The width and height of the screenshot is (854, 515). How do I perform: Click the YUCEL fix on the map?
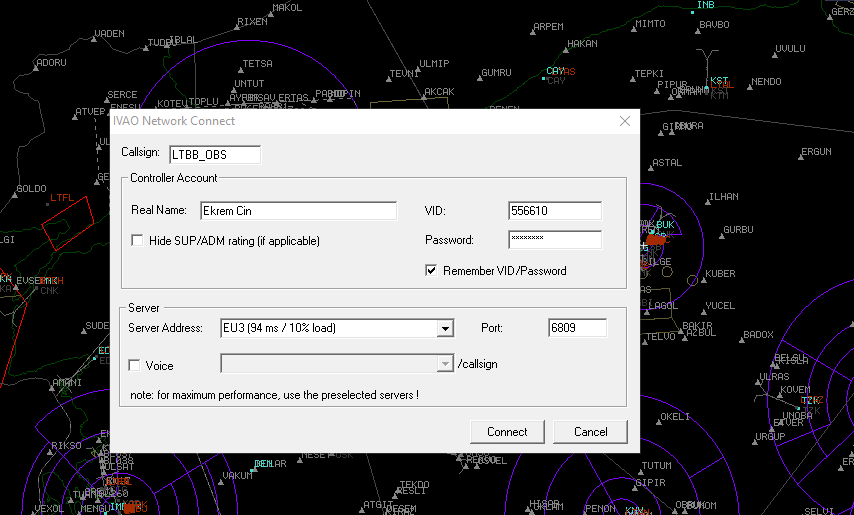[x=720, y=306]
